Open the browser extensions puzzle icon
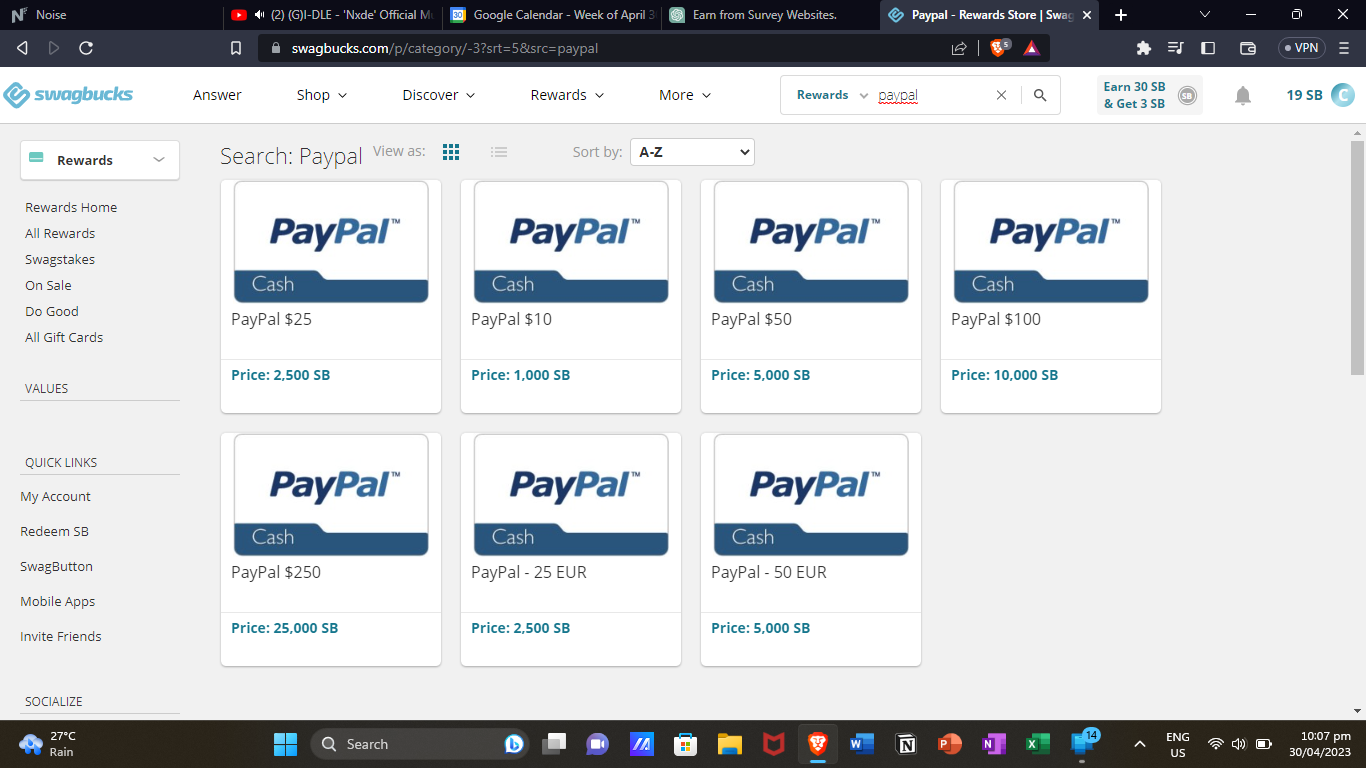 (x=1144, y=48)
